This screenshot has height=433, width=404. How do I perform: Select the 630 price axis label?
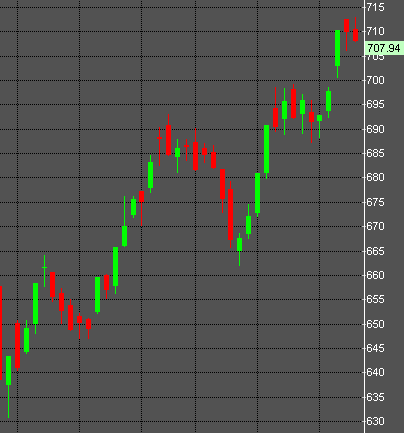pos(375,421)
